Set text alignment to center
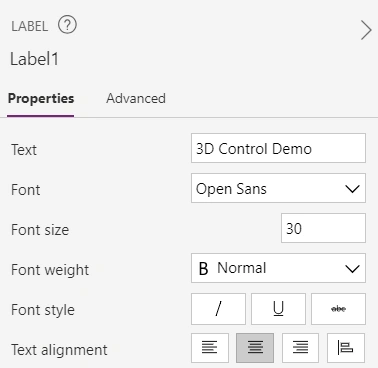This screenshot has height=368, width=378. 255,348
